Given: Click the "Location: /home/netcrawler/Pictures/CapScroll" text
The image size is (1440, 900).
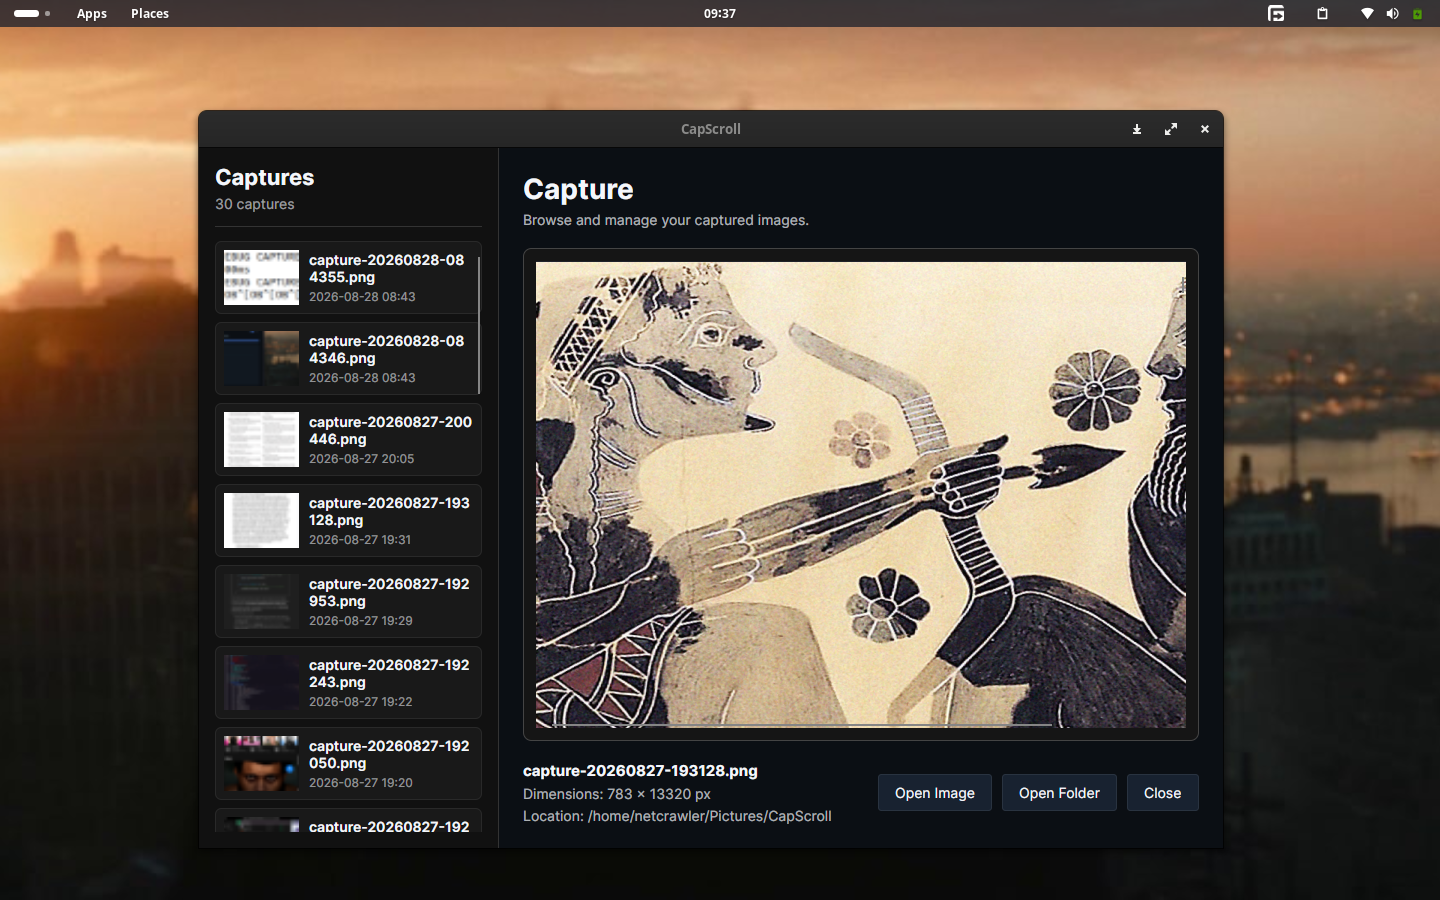Looking at the screenshot, I should 677,816.
